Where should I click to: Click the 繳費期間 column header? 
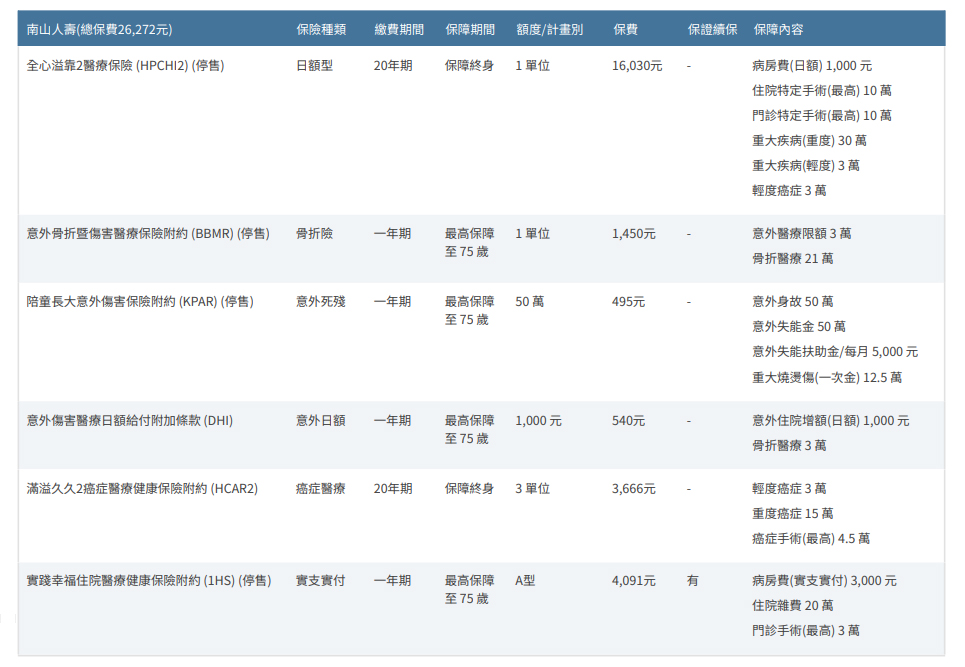coord(399,29)
